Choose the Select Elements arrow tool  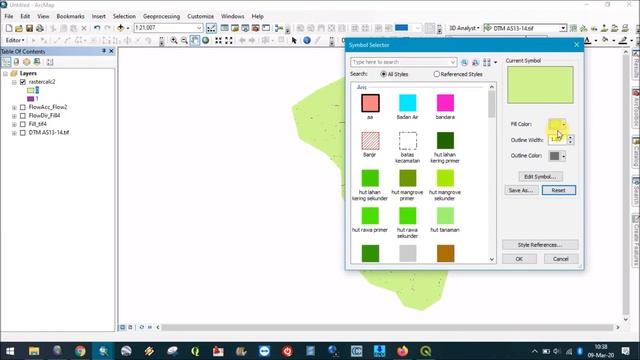tap(294, 40)
